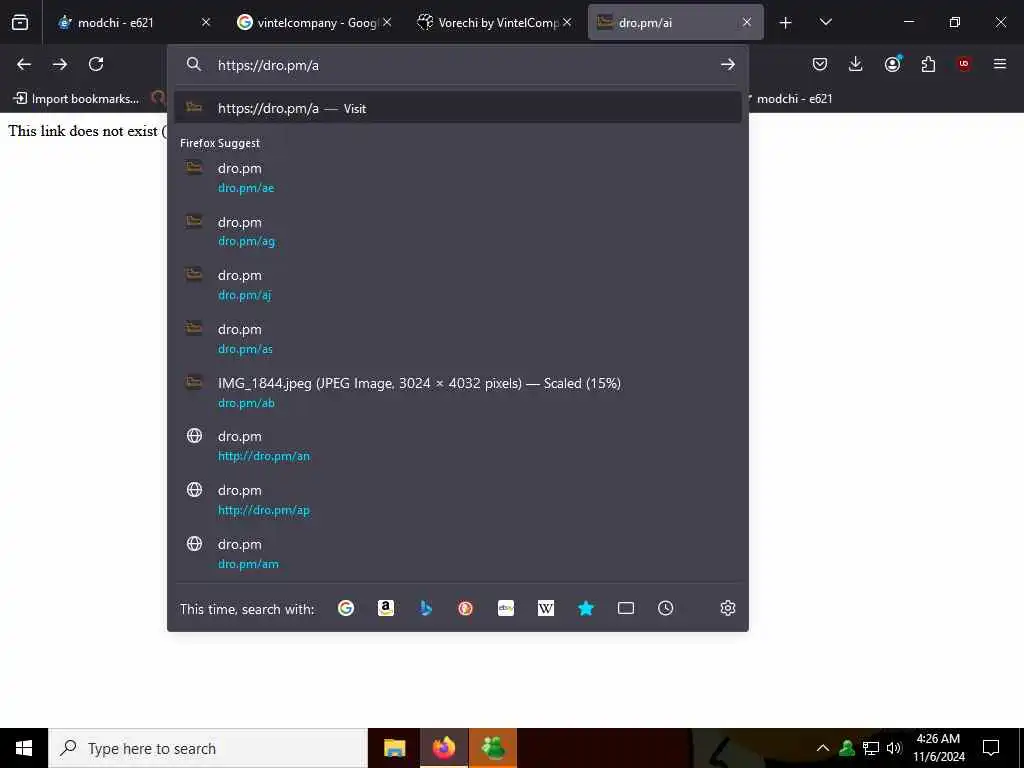The image size is (1024, 768).
Task: Search in History clock icon
Action: point(665,609)
